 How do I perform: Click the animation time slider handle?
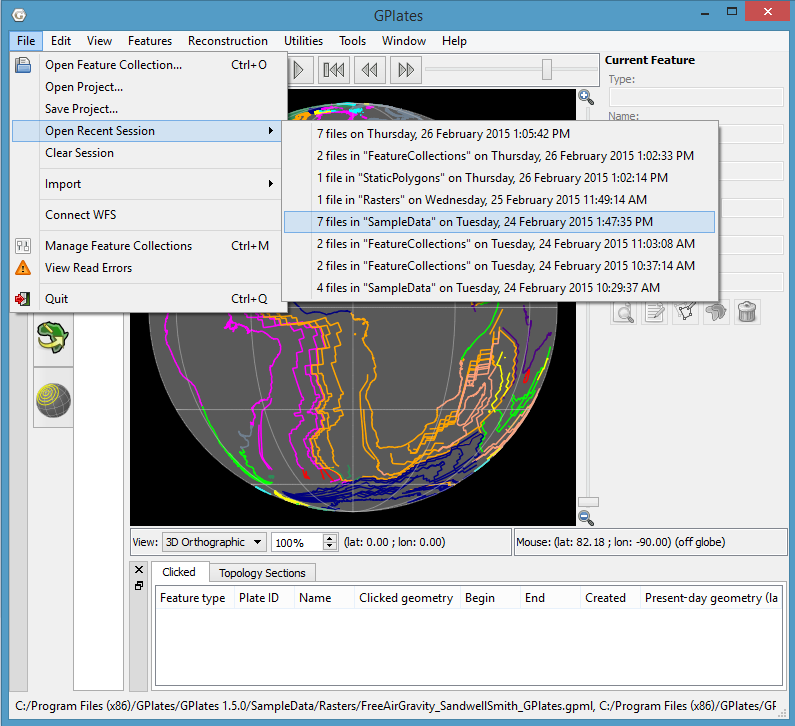(547, 69)
